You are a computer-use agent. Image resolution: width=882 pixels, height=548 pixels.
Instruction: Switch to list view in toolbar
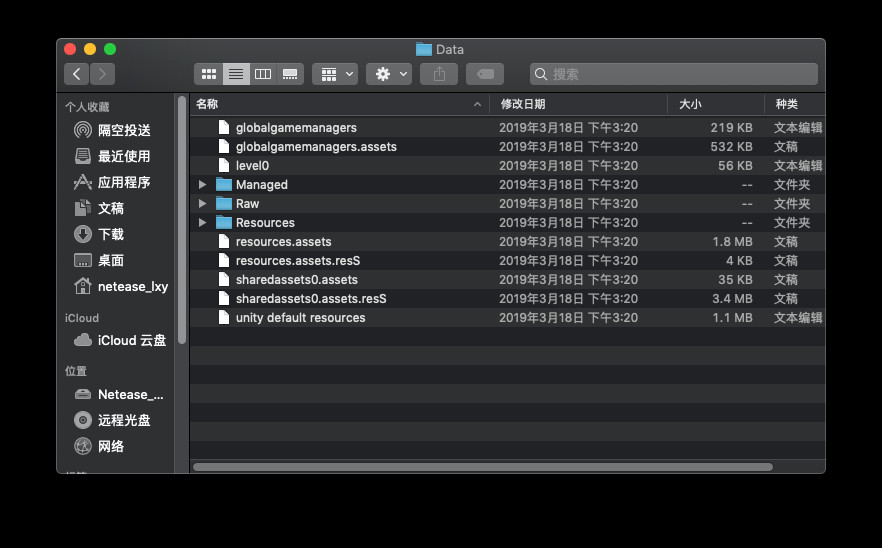click(x=236, y=74)
